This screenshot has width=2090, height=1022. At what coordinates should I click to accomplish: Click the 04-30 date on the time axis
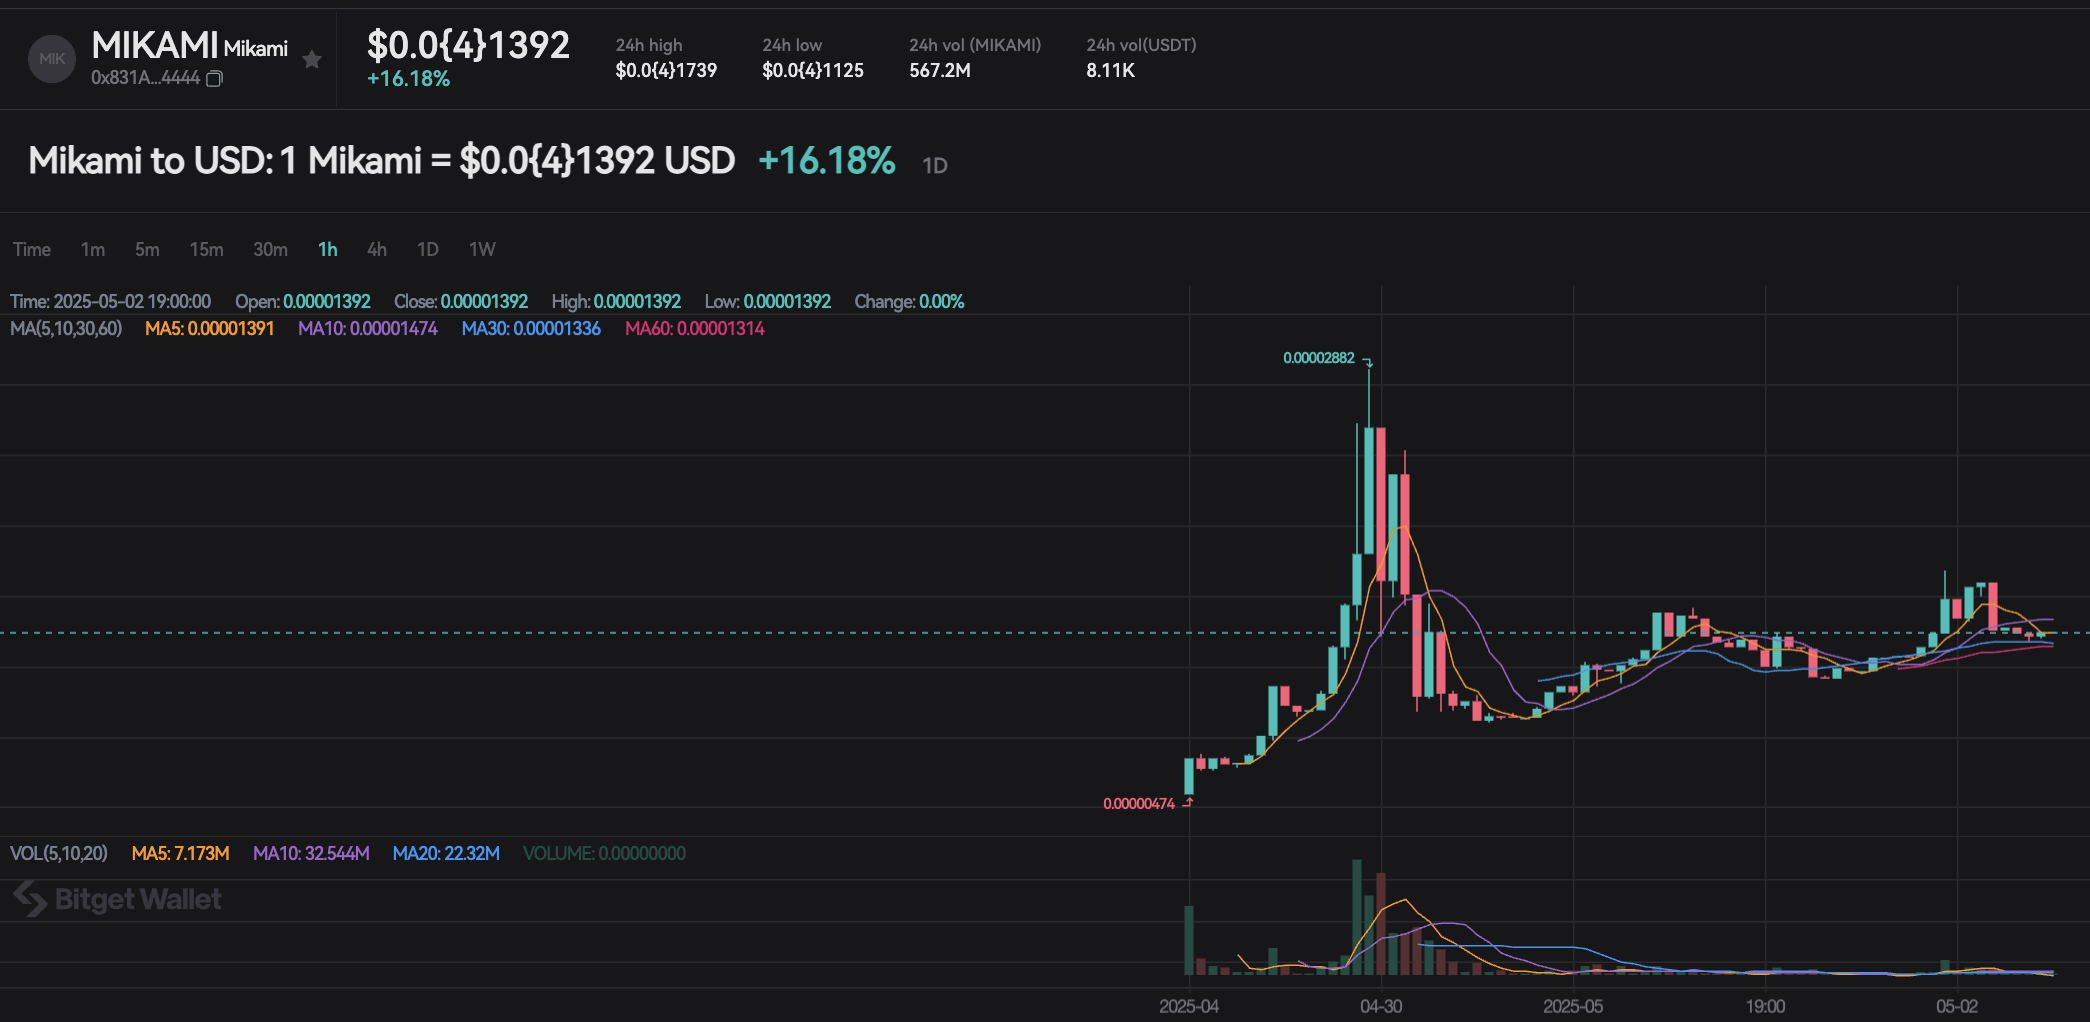point(1381,1006)
